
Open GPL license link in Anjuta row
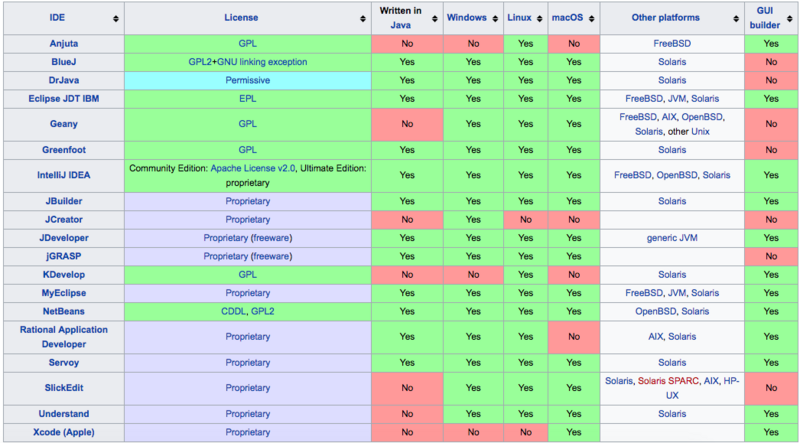(x=247, y=43)
